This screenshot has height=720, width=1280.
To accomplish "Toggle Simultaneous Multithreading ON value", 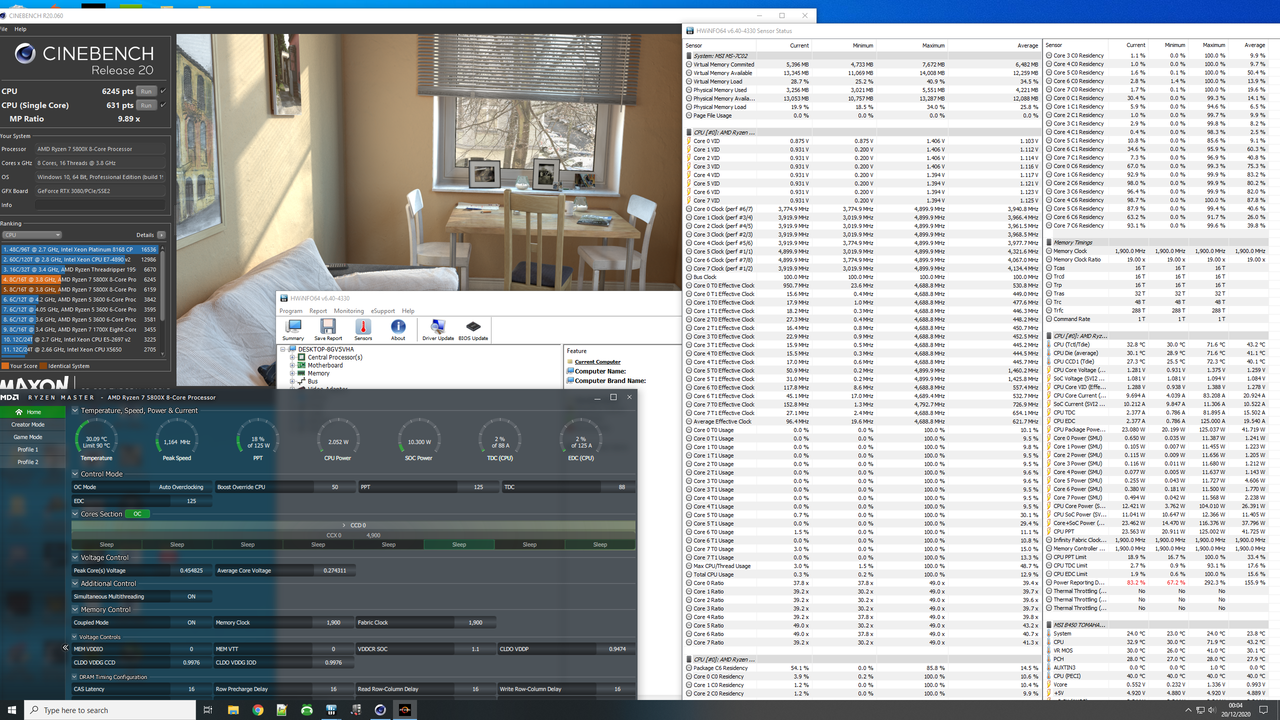I will (191, 596).
